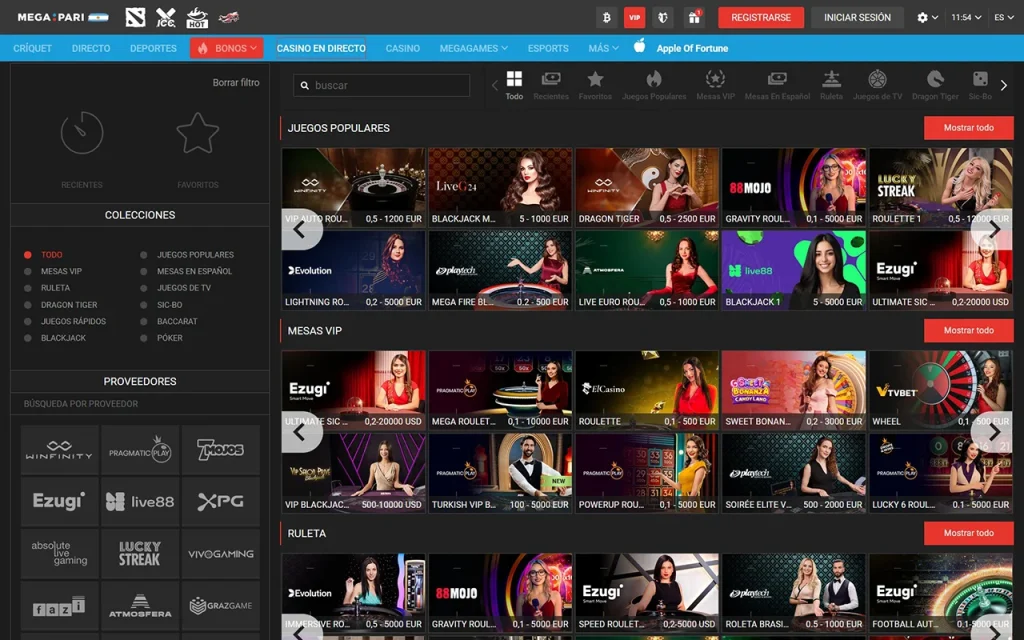Open the Casino tab
The height and width of the screenshot is (640, 1024).
tap(403, 48)
